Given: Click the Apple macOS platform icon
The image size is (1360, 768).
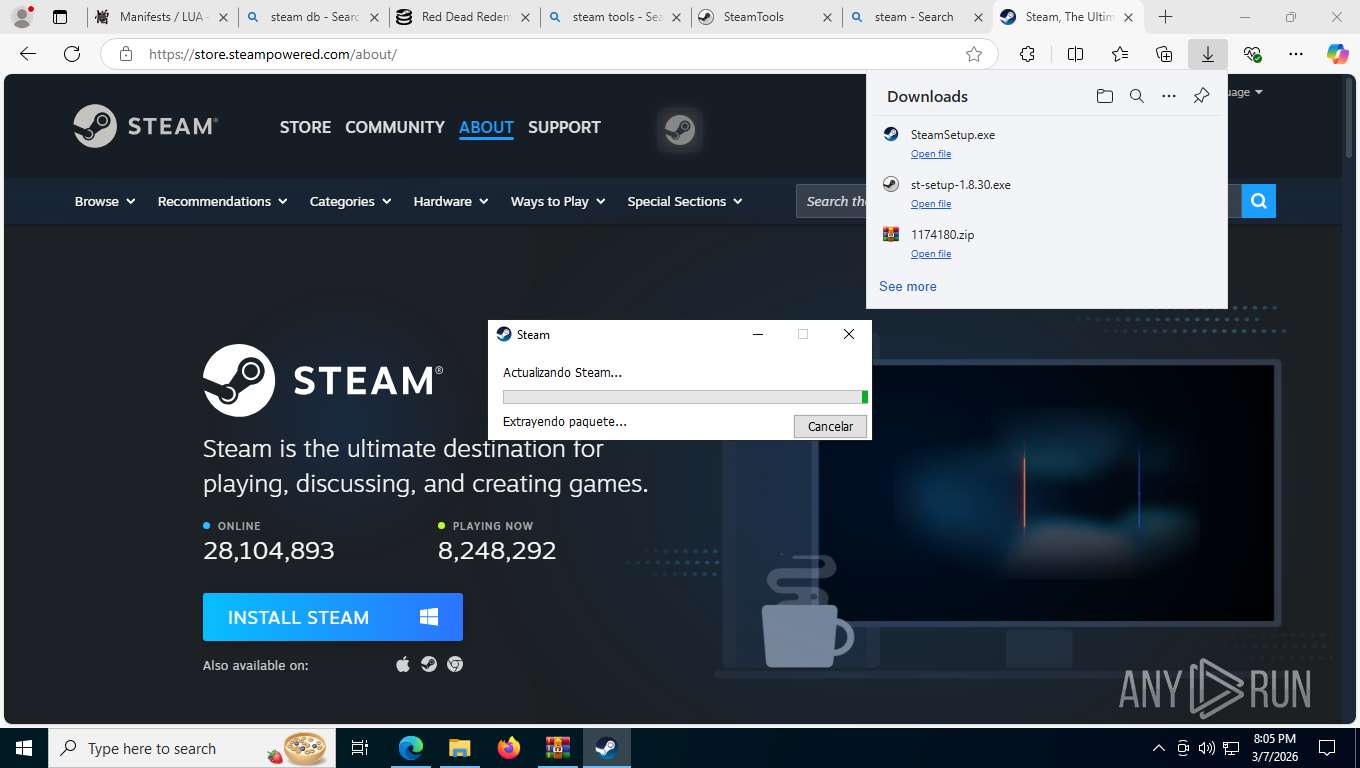Looking at the screenshot, I should [x=403, y=664].
